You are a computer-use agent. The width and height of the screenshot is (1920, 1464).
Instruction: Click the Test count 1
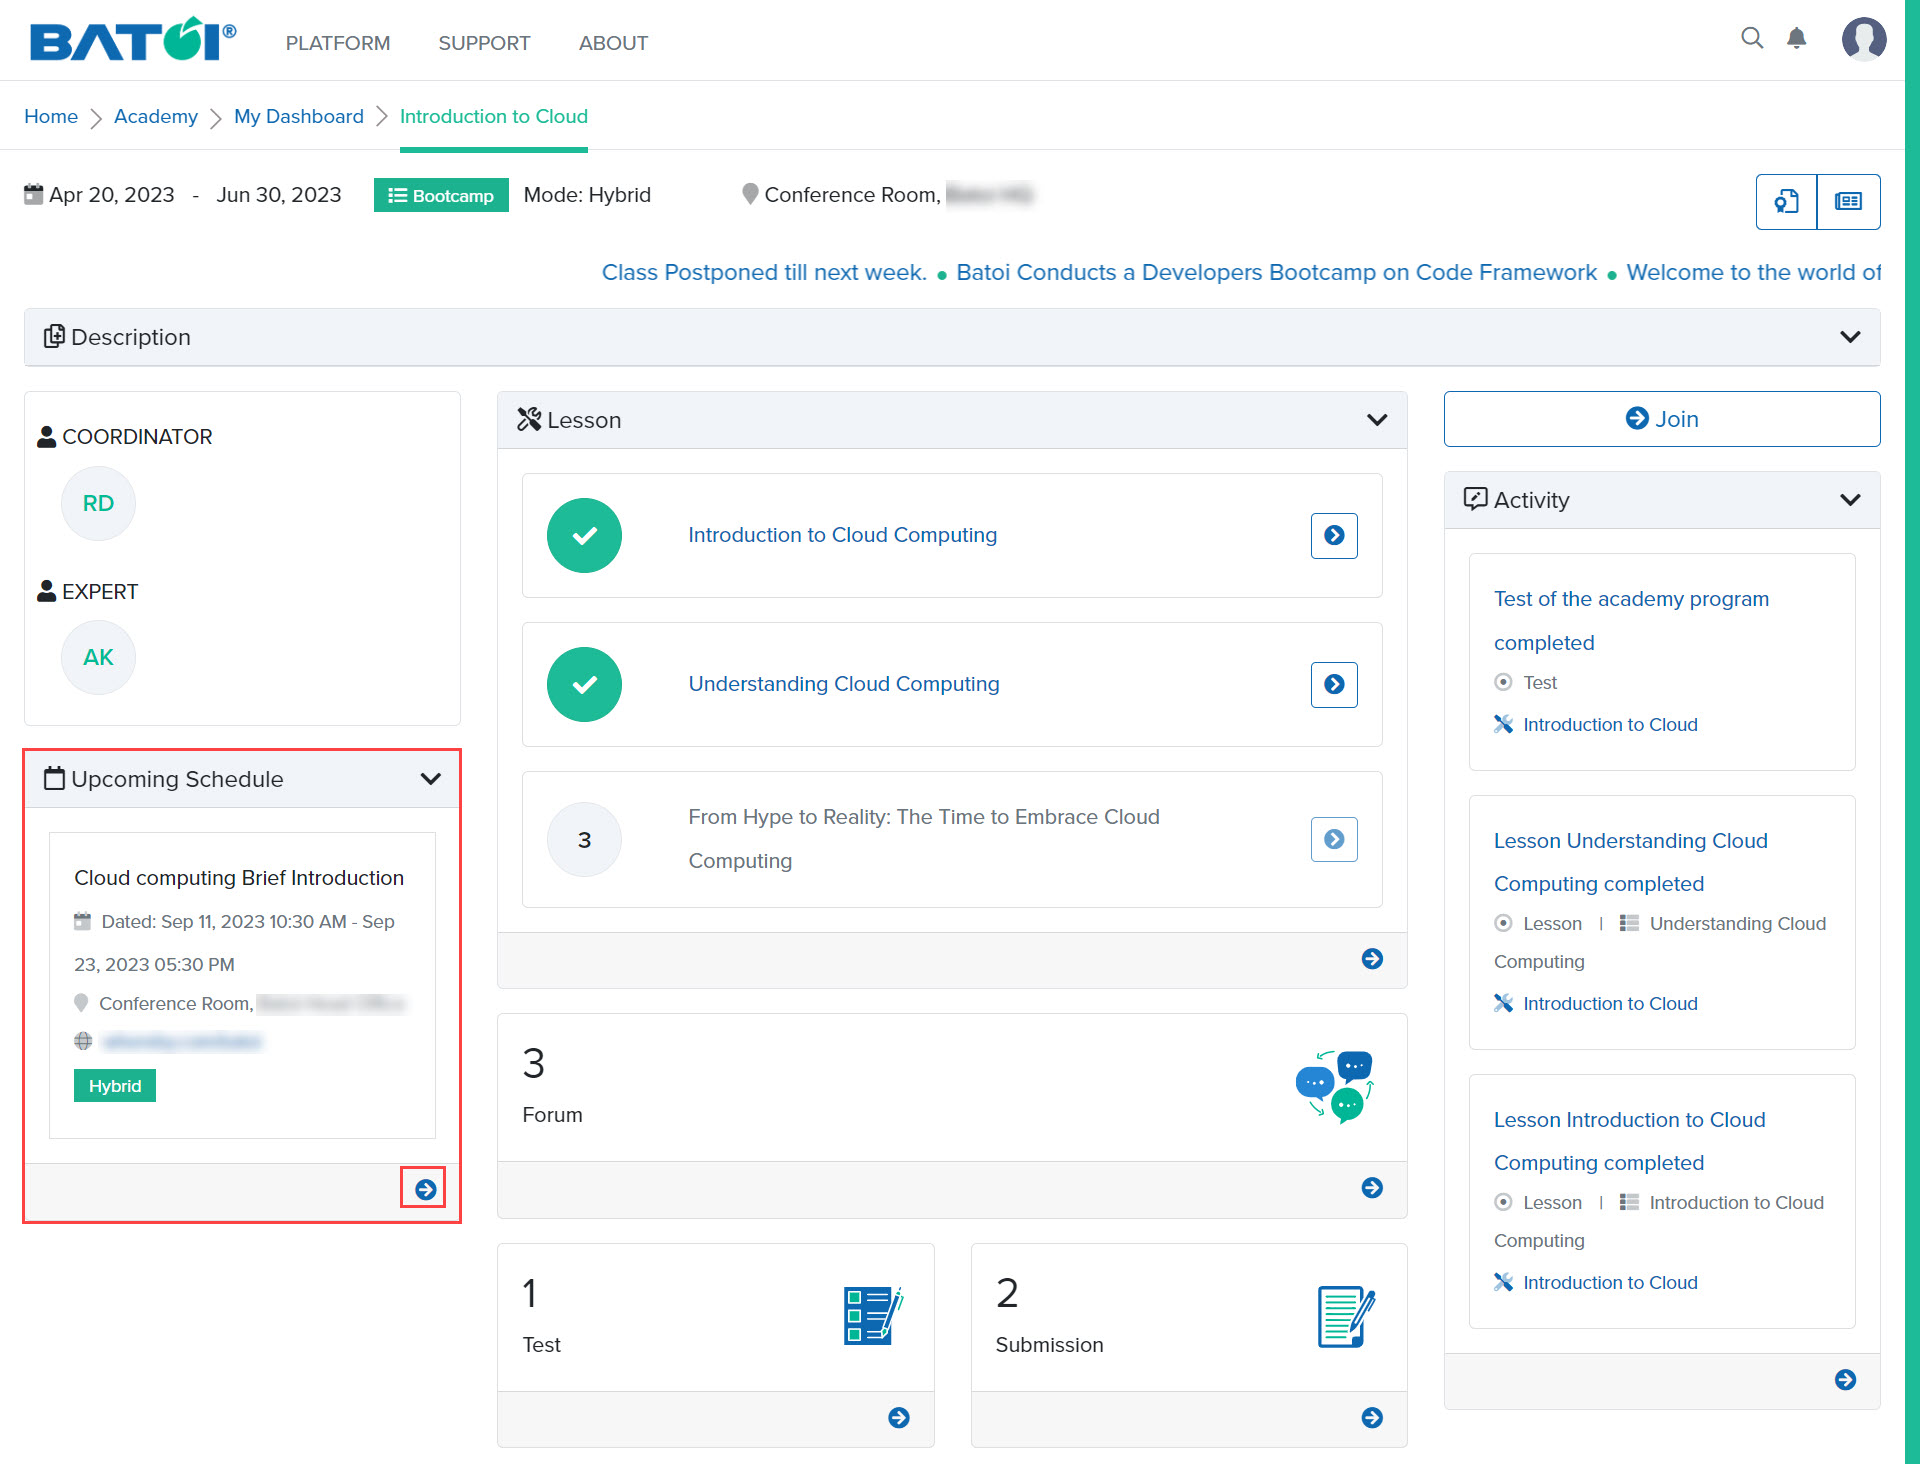(x=530, y=1294)
